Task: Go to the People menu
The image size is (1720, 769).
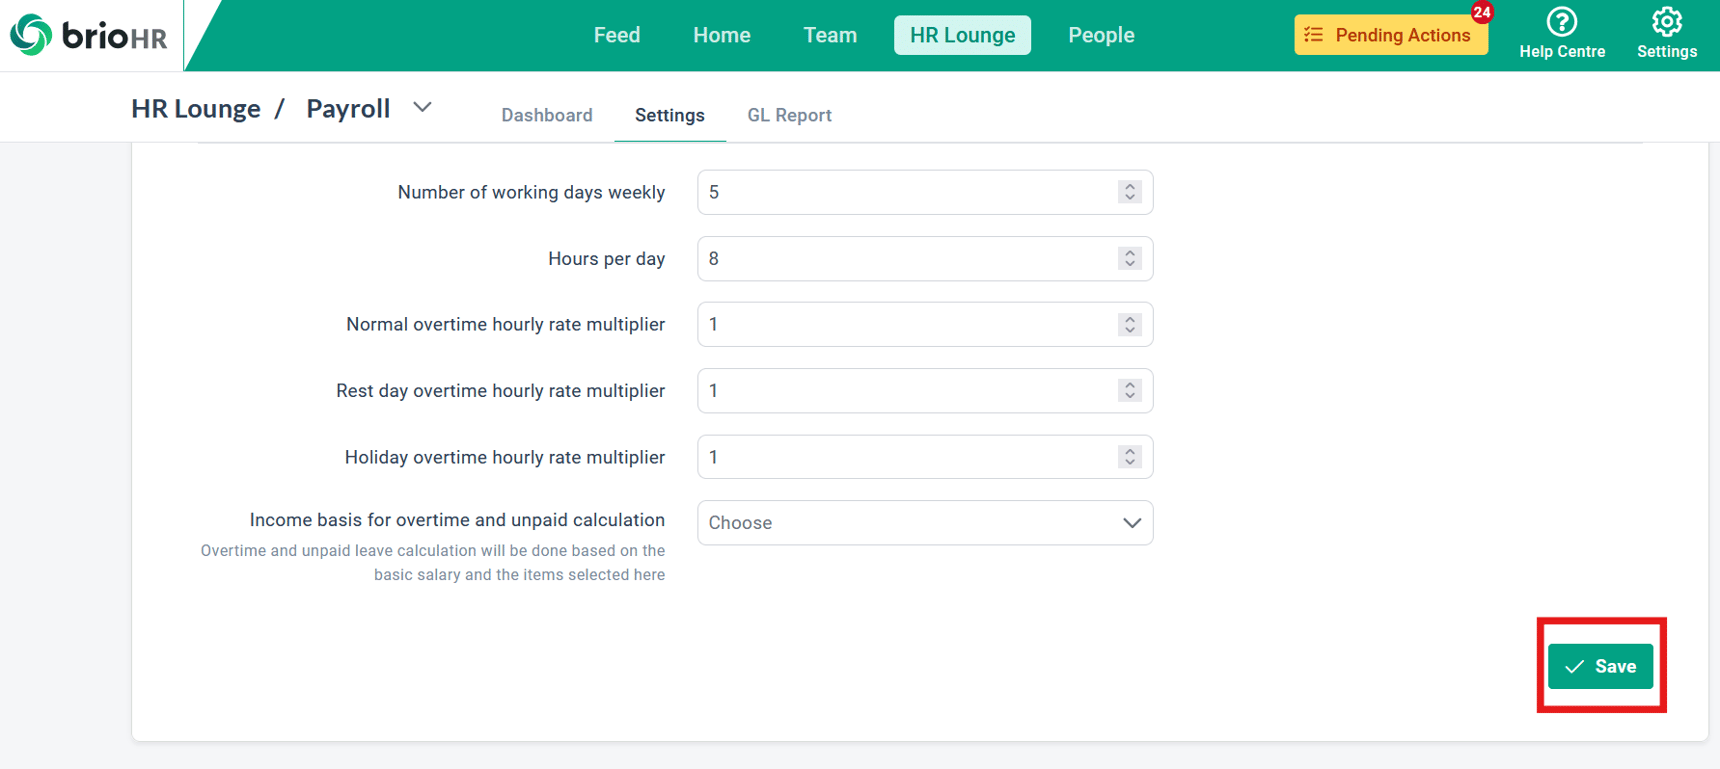Action: pyautogui.click(x=1101, y=35)
